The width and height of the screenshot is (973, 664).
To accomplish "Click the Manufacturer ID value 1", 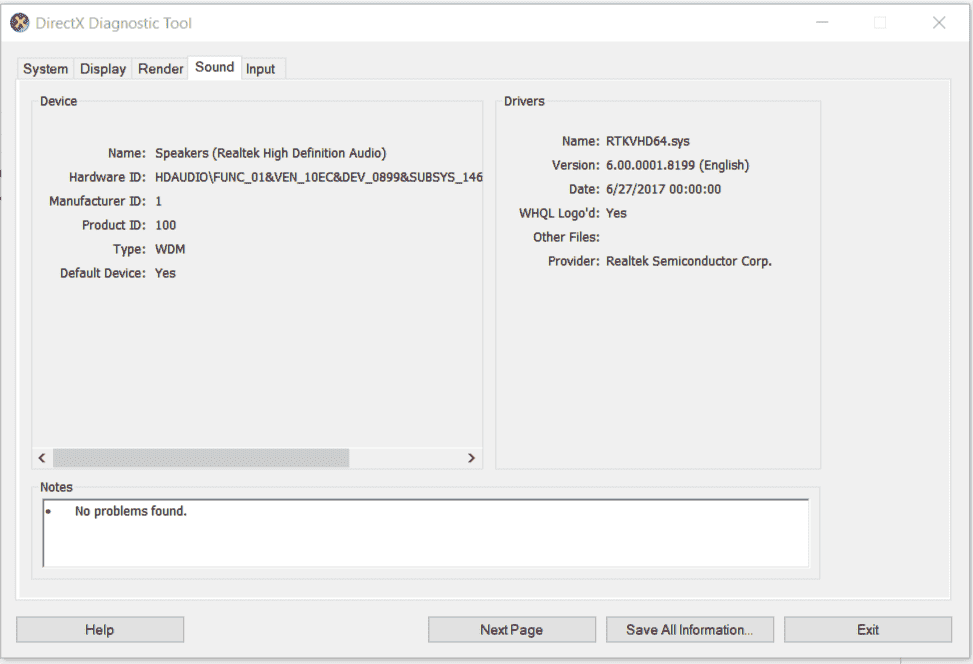I will point(158,201).
